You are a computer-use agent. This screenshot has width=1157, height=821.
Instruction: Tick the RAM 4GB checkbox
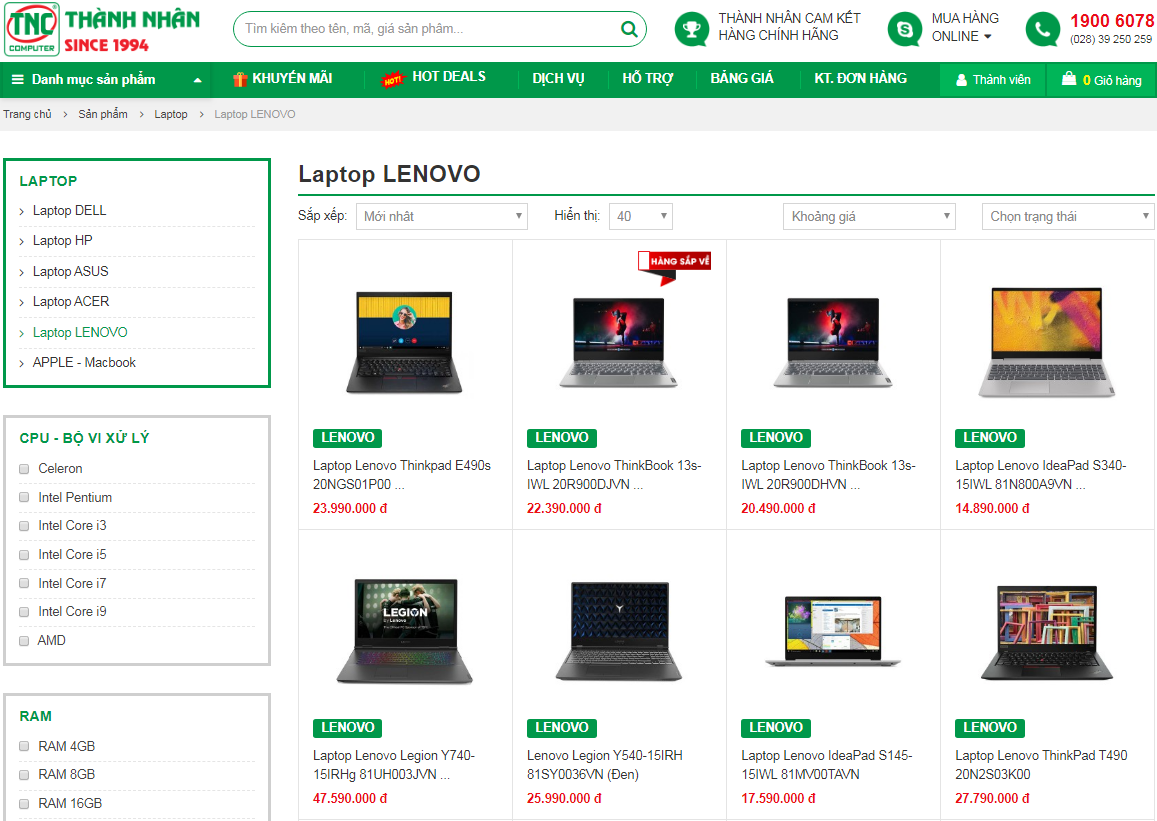coord(24,746)
